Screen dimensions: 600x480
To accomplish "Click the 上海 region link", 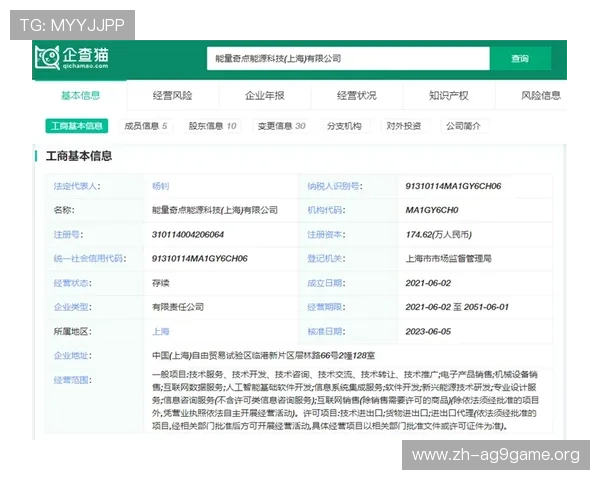I will pyautogui.click(x=161, y=331).
